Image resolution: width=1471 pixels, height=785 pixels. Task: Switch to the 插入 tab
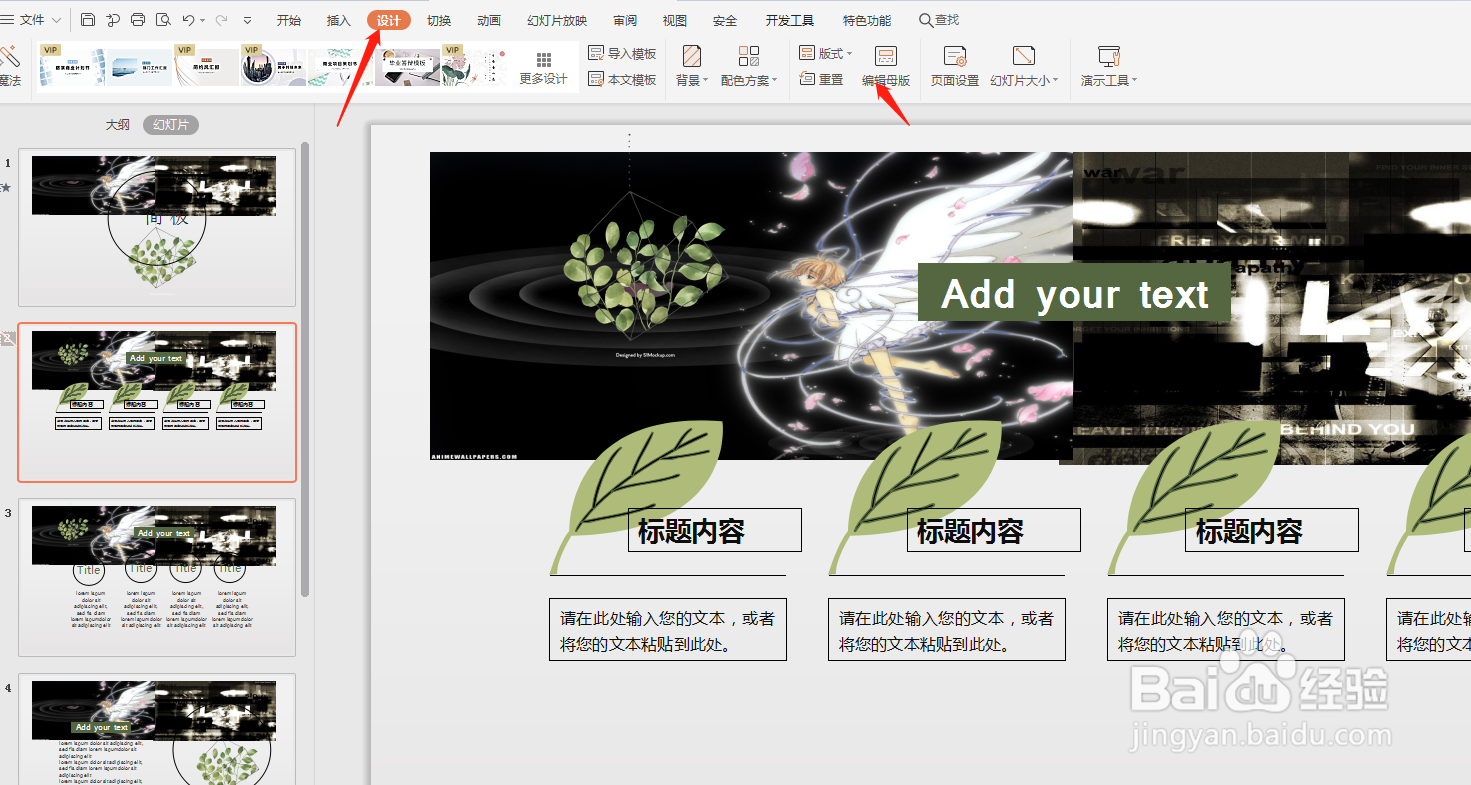[x=339, y=21]
